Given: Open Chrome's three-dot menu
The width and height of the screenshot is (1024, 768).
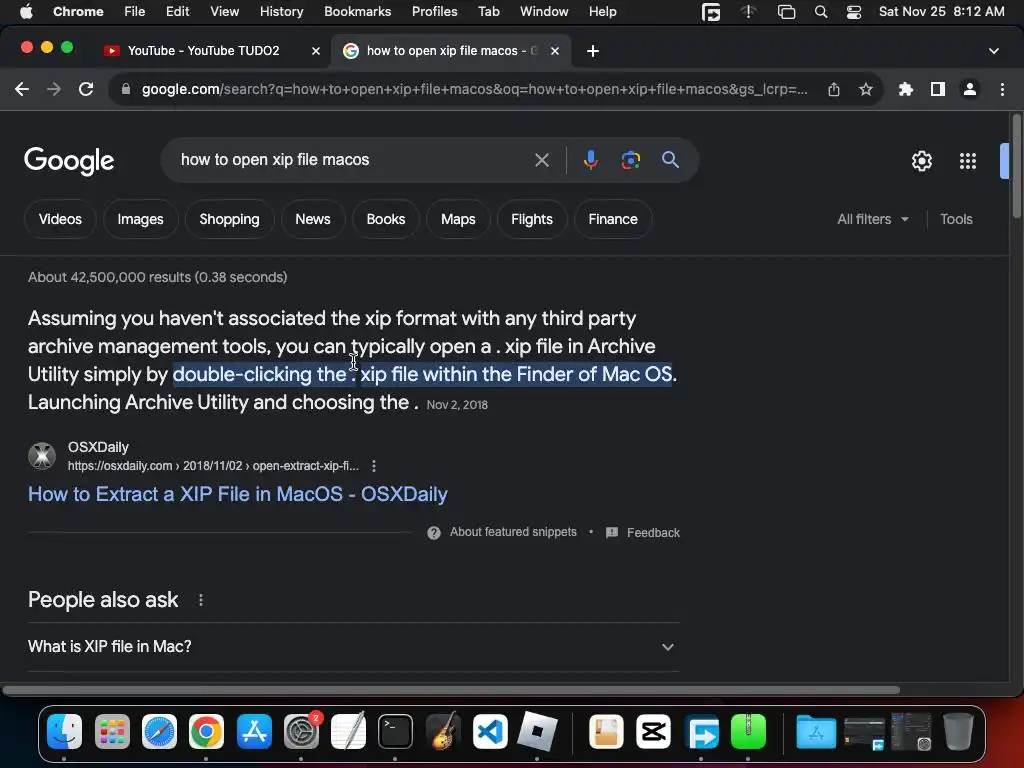Looking at the screenshot, I should click(x=1002, y=89).
